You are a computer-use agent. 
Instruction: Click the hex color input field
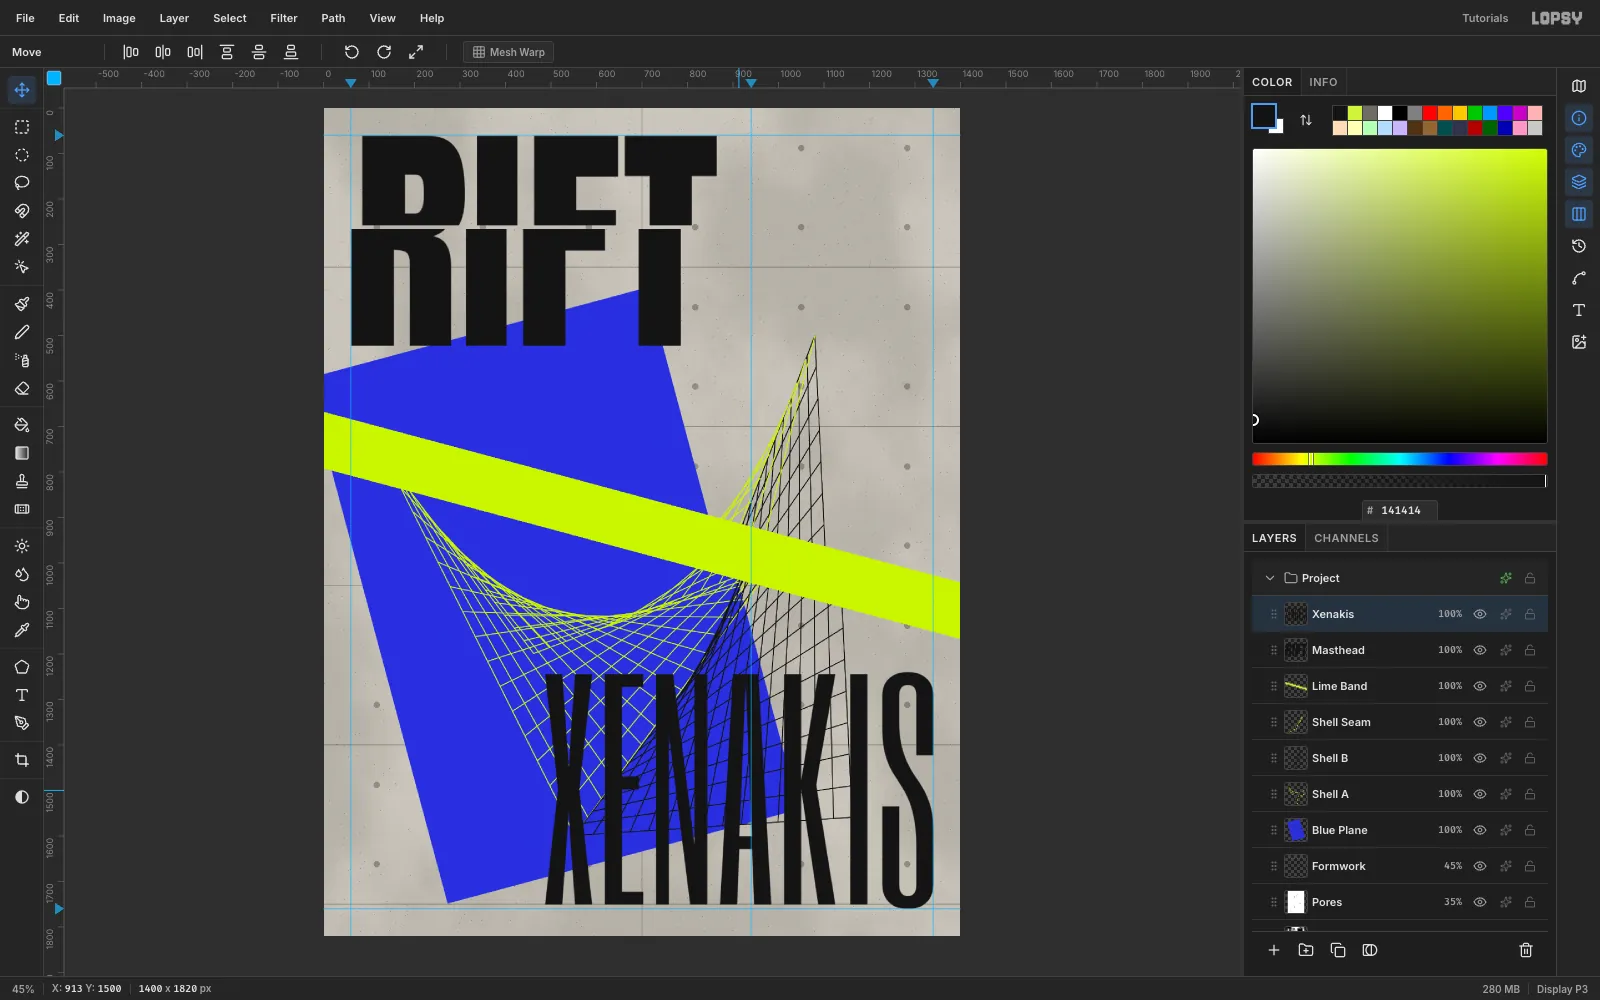click(x=1400, y=510)
